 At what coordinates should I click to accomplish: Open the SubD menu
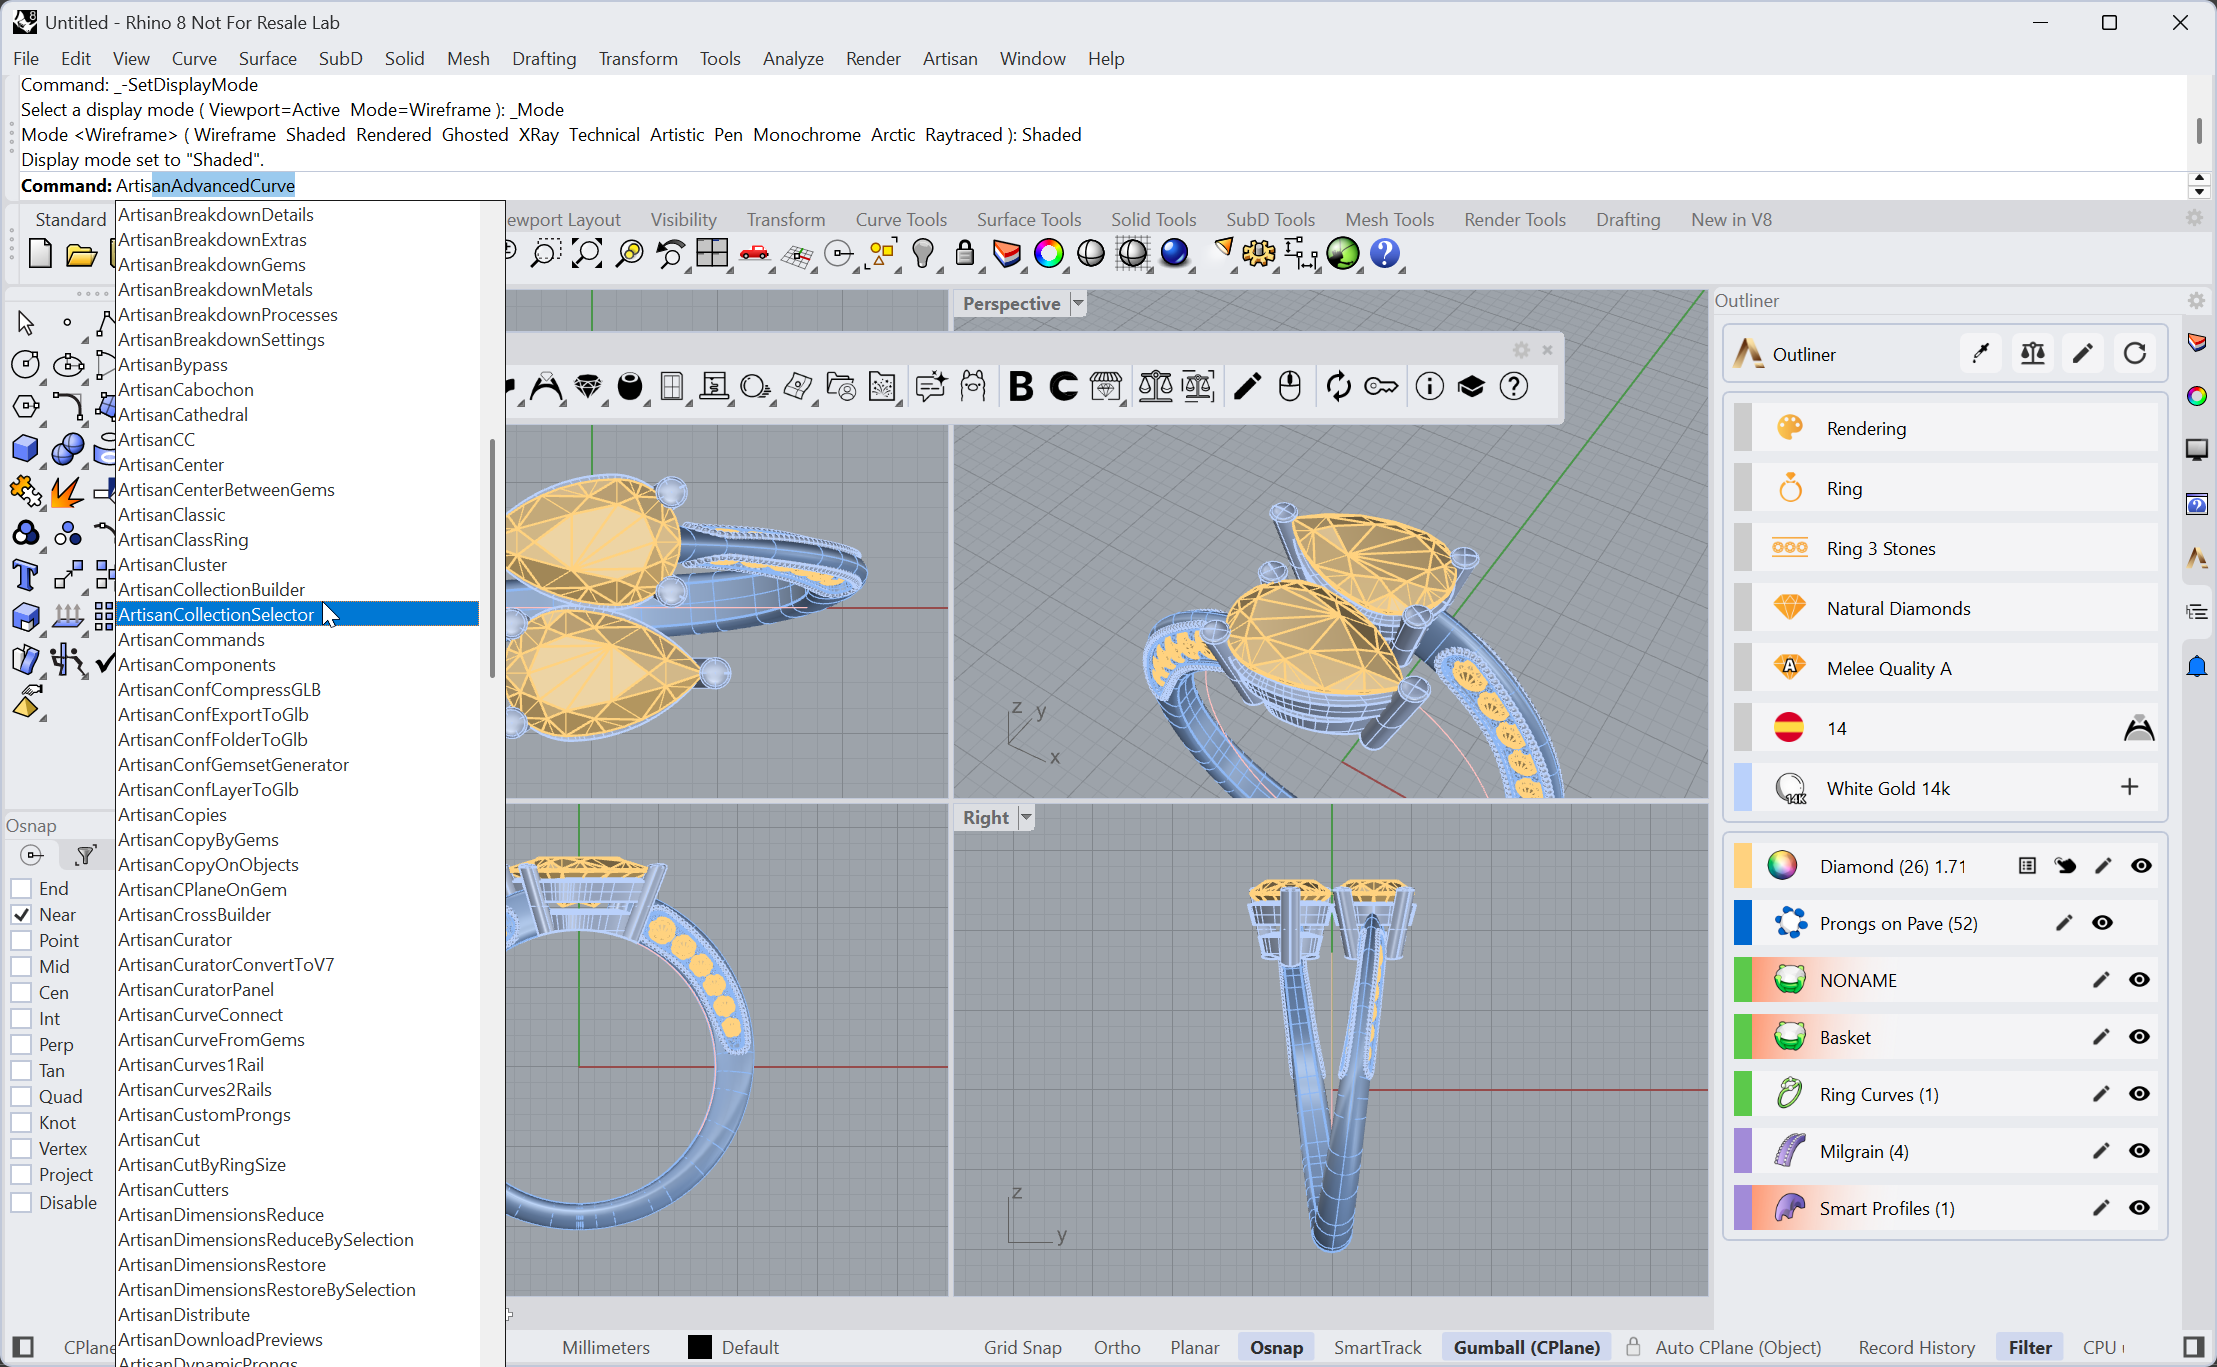340,58
